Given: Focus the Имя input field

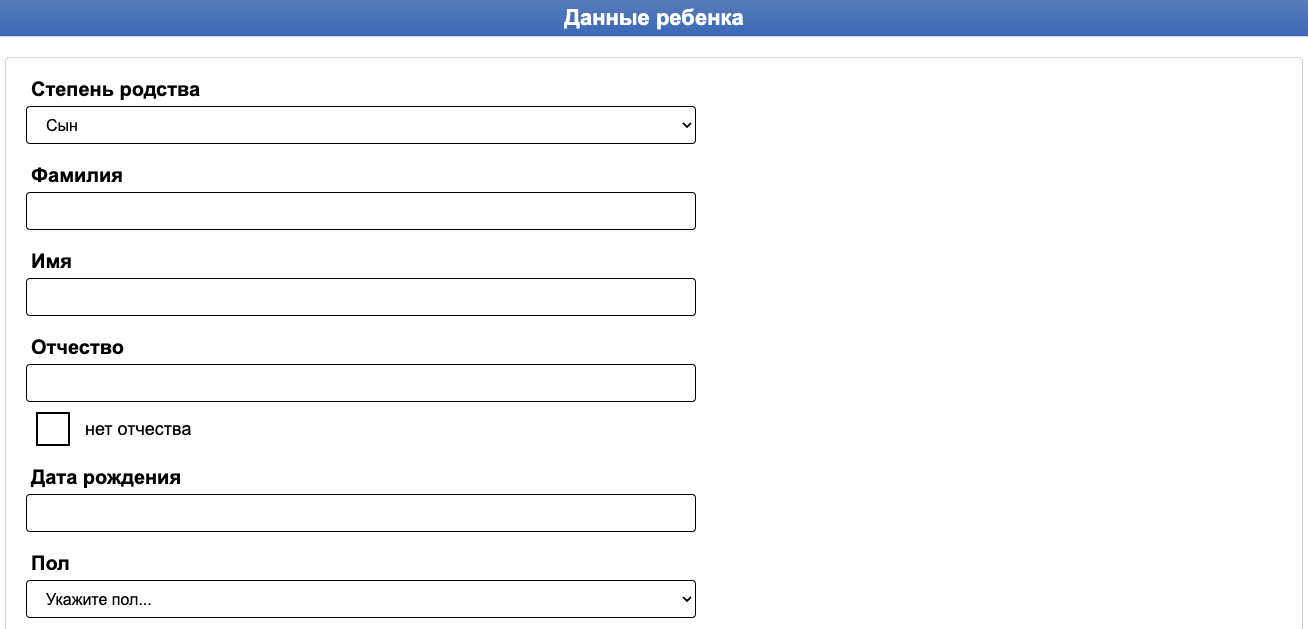Looking at the screenshot, I should click(x=360, y=297).
